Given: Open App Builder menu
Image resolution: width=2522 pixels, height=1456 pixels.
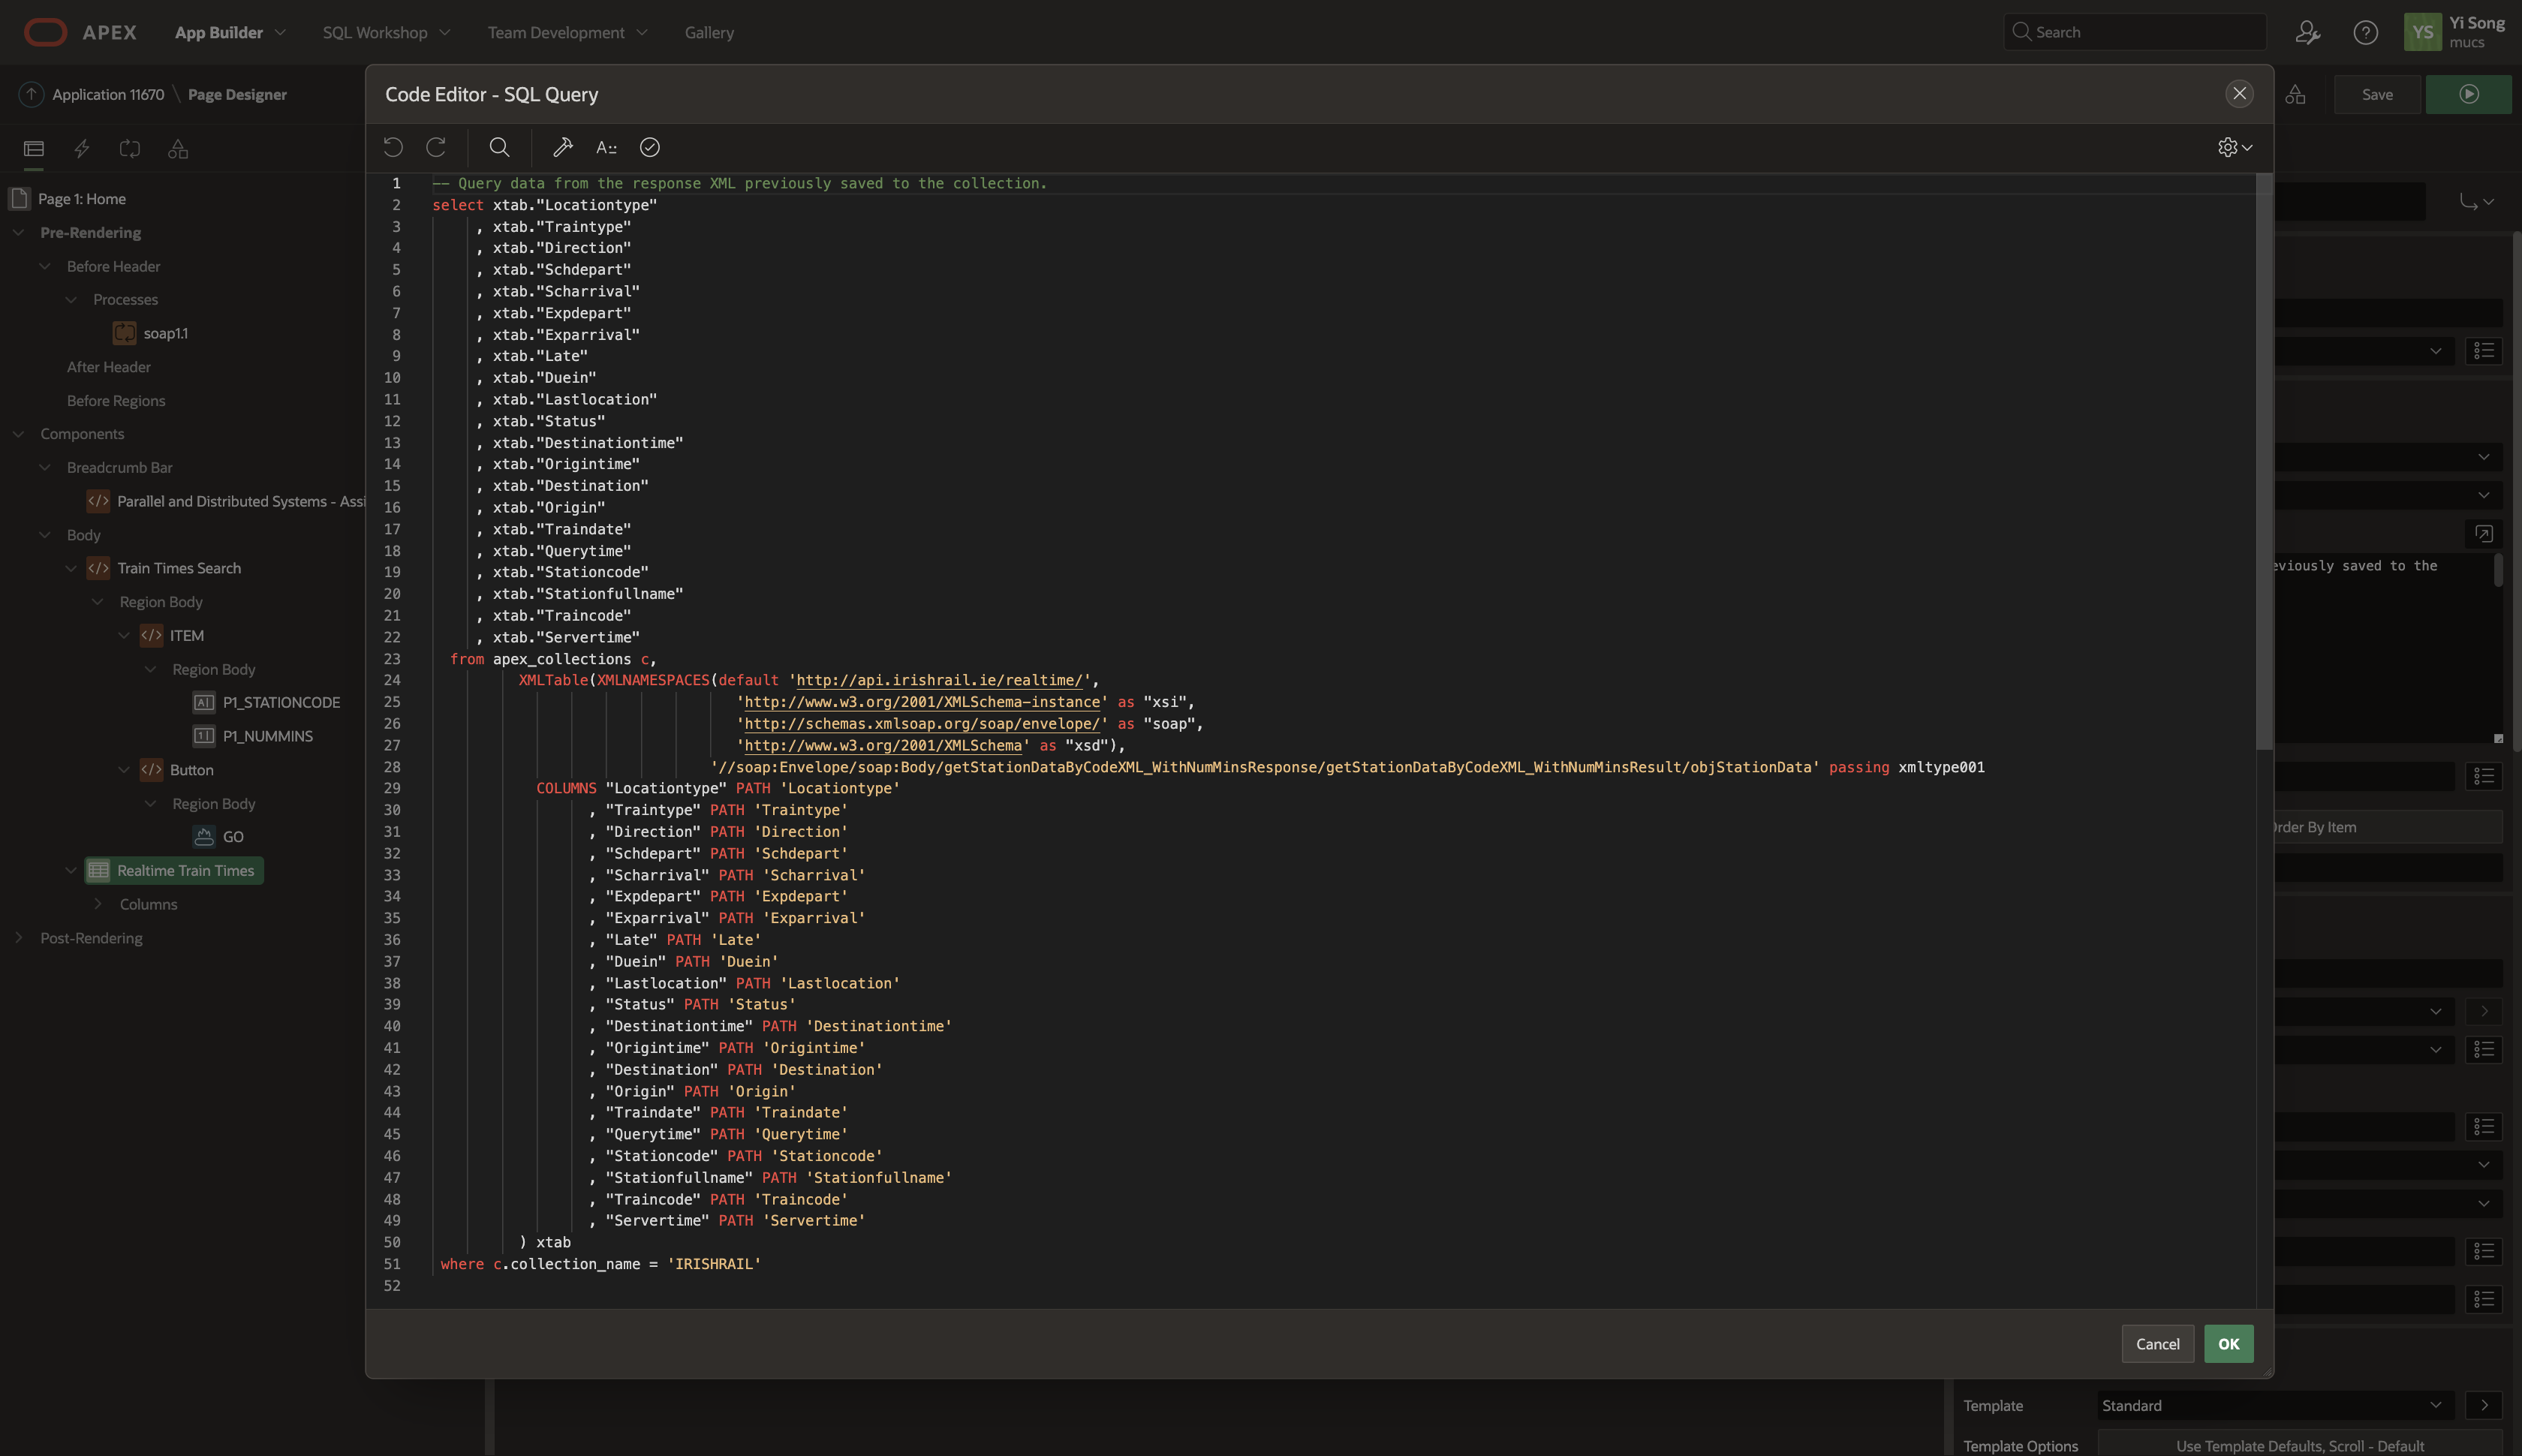Looking at the screenshot, I should [x=230, y=32].
